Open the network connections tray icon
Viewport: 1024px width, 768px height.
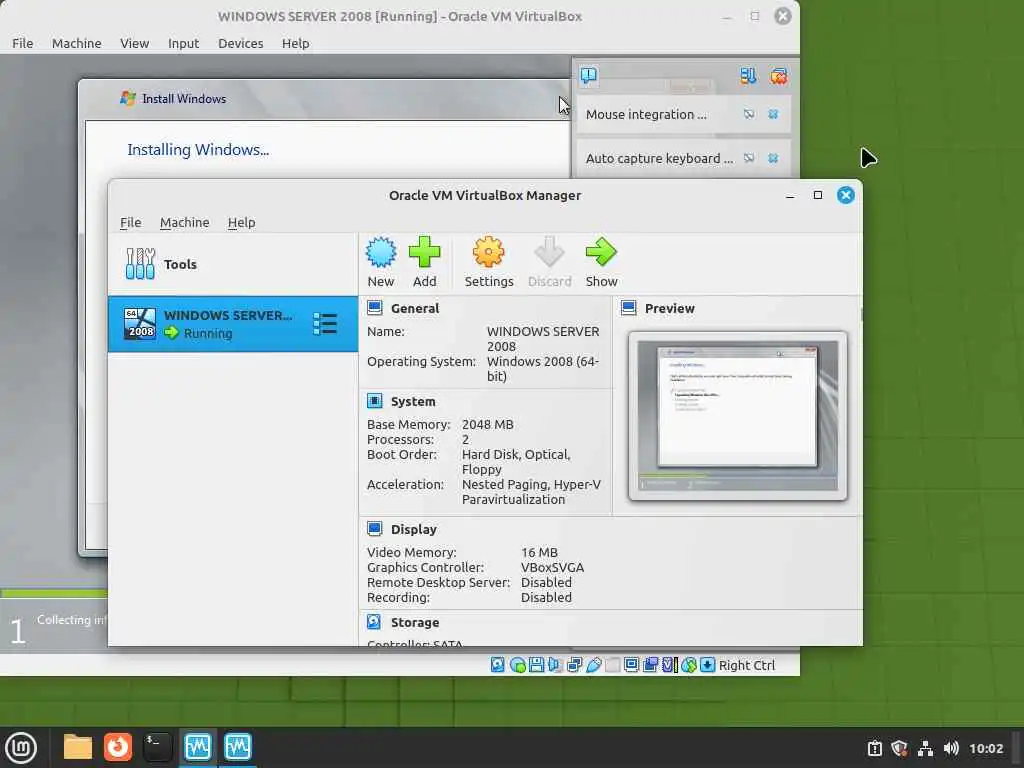point(925,748)
